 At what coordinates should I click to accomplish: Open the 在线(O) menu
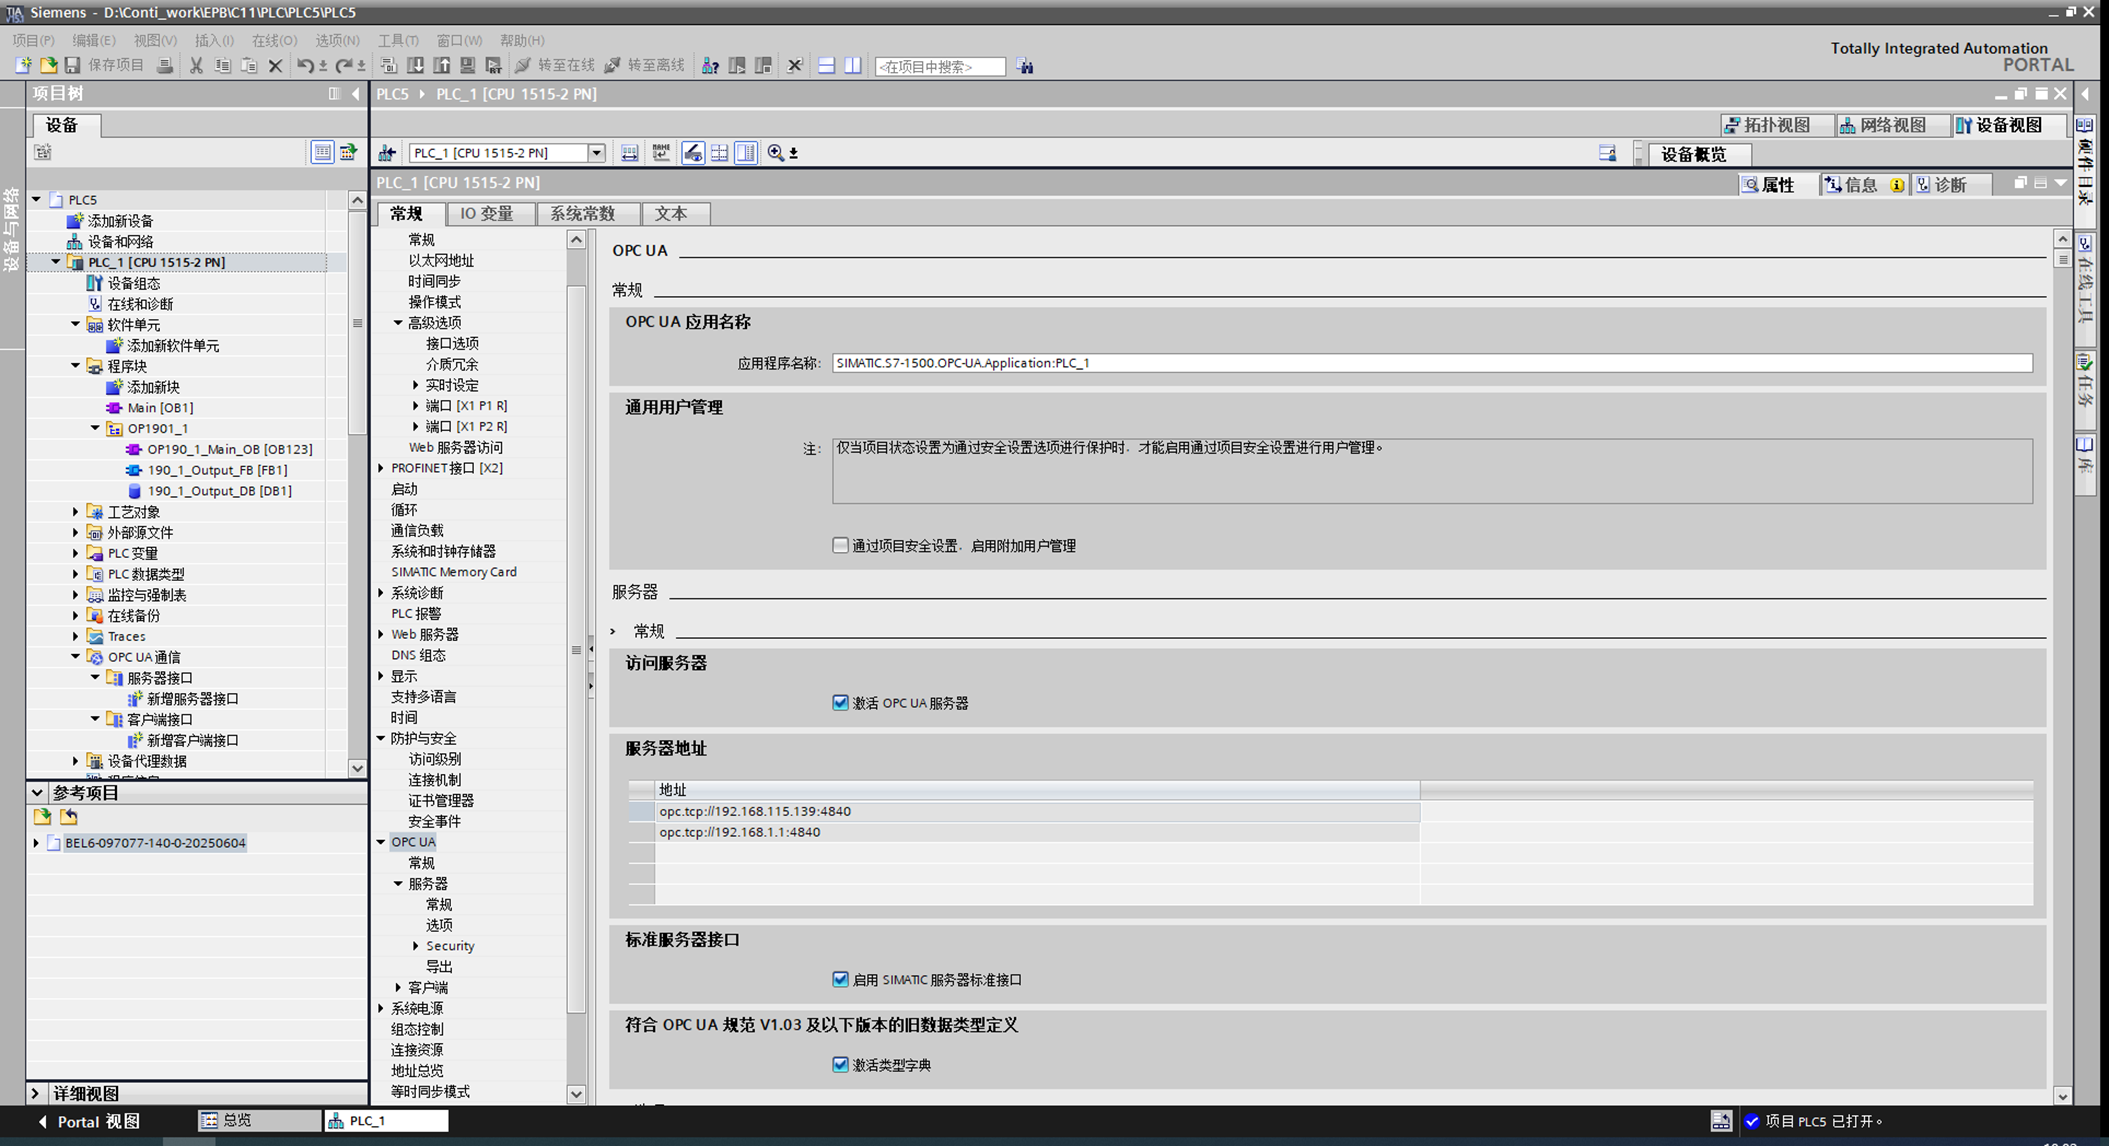pos(273,40)
